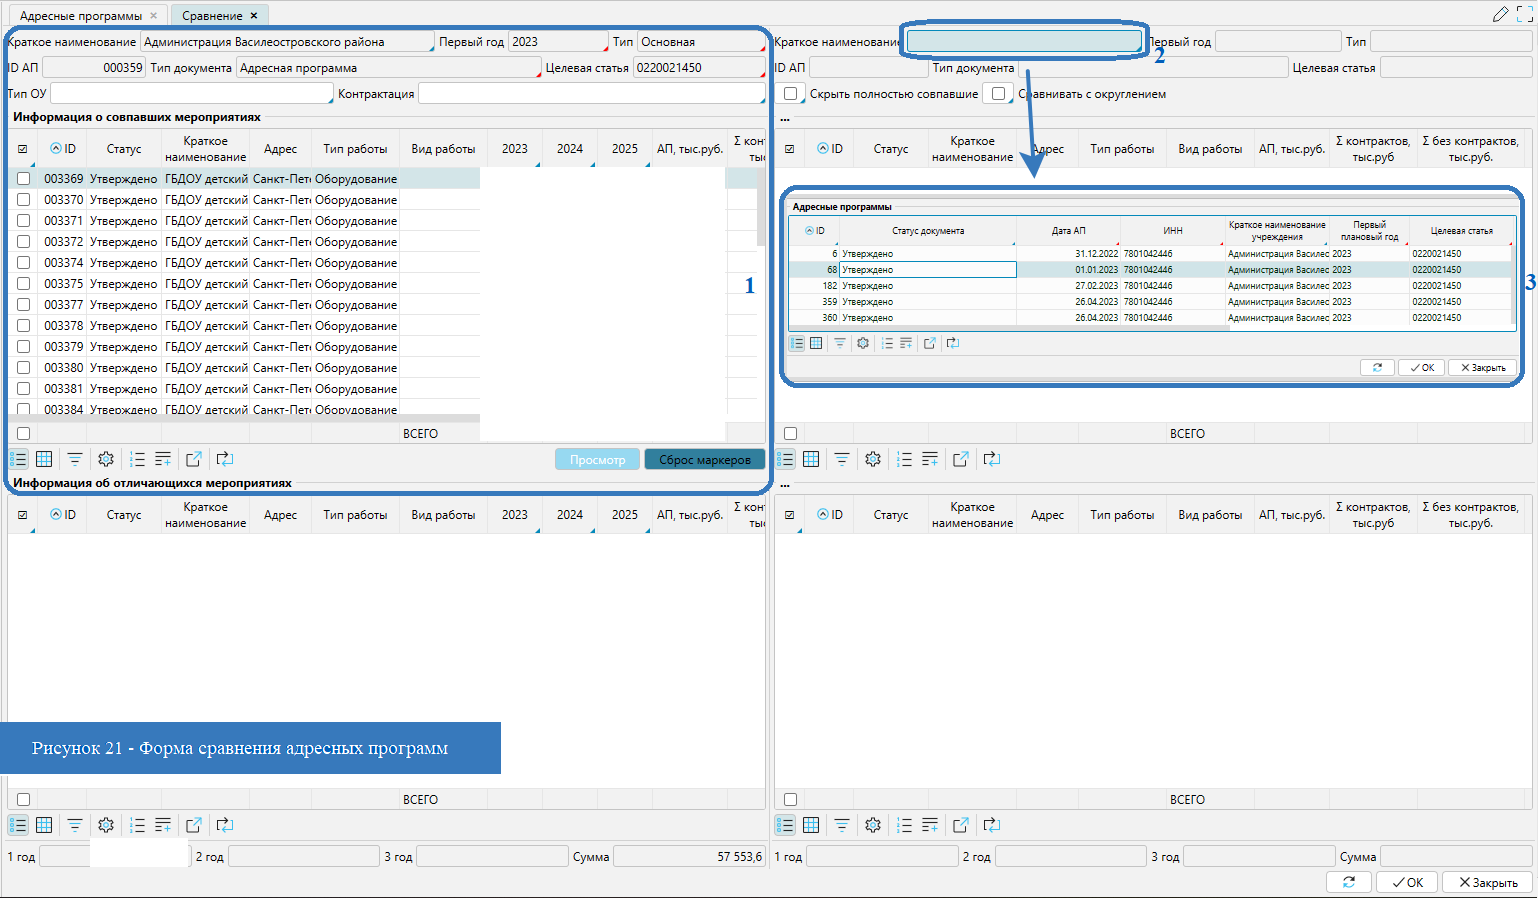Click the 'Сброс маркеров' button
The height and width of the screenshot is (898, 1538).
pyautogui.click(x=705, y=460)
